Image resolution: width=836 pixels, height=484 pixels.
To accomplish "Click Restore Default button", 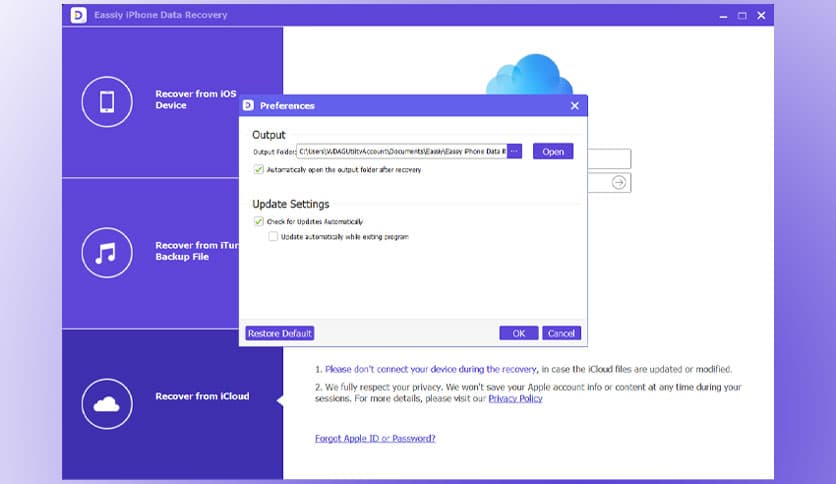I will coord(280,333).
